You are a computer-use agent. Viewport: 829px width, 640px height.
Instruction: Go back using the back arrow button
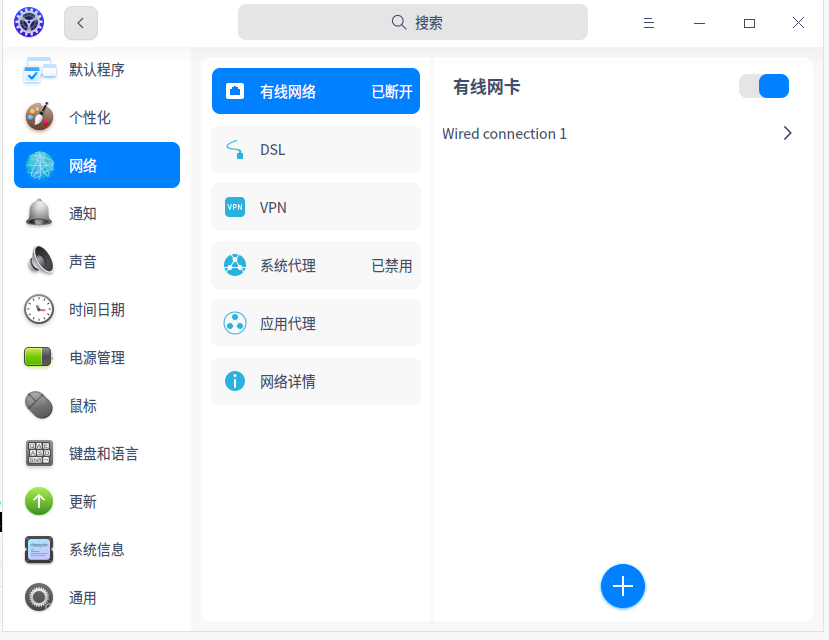[81, 23]
